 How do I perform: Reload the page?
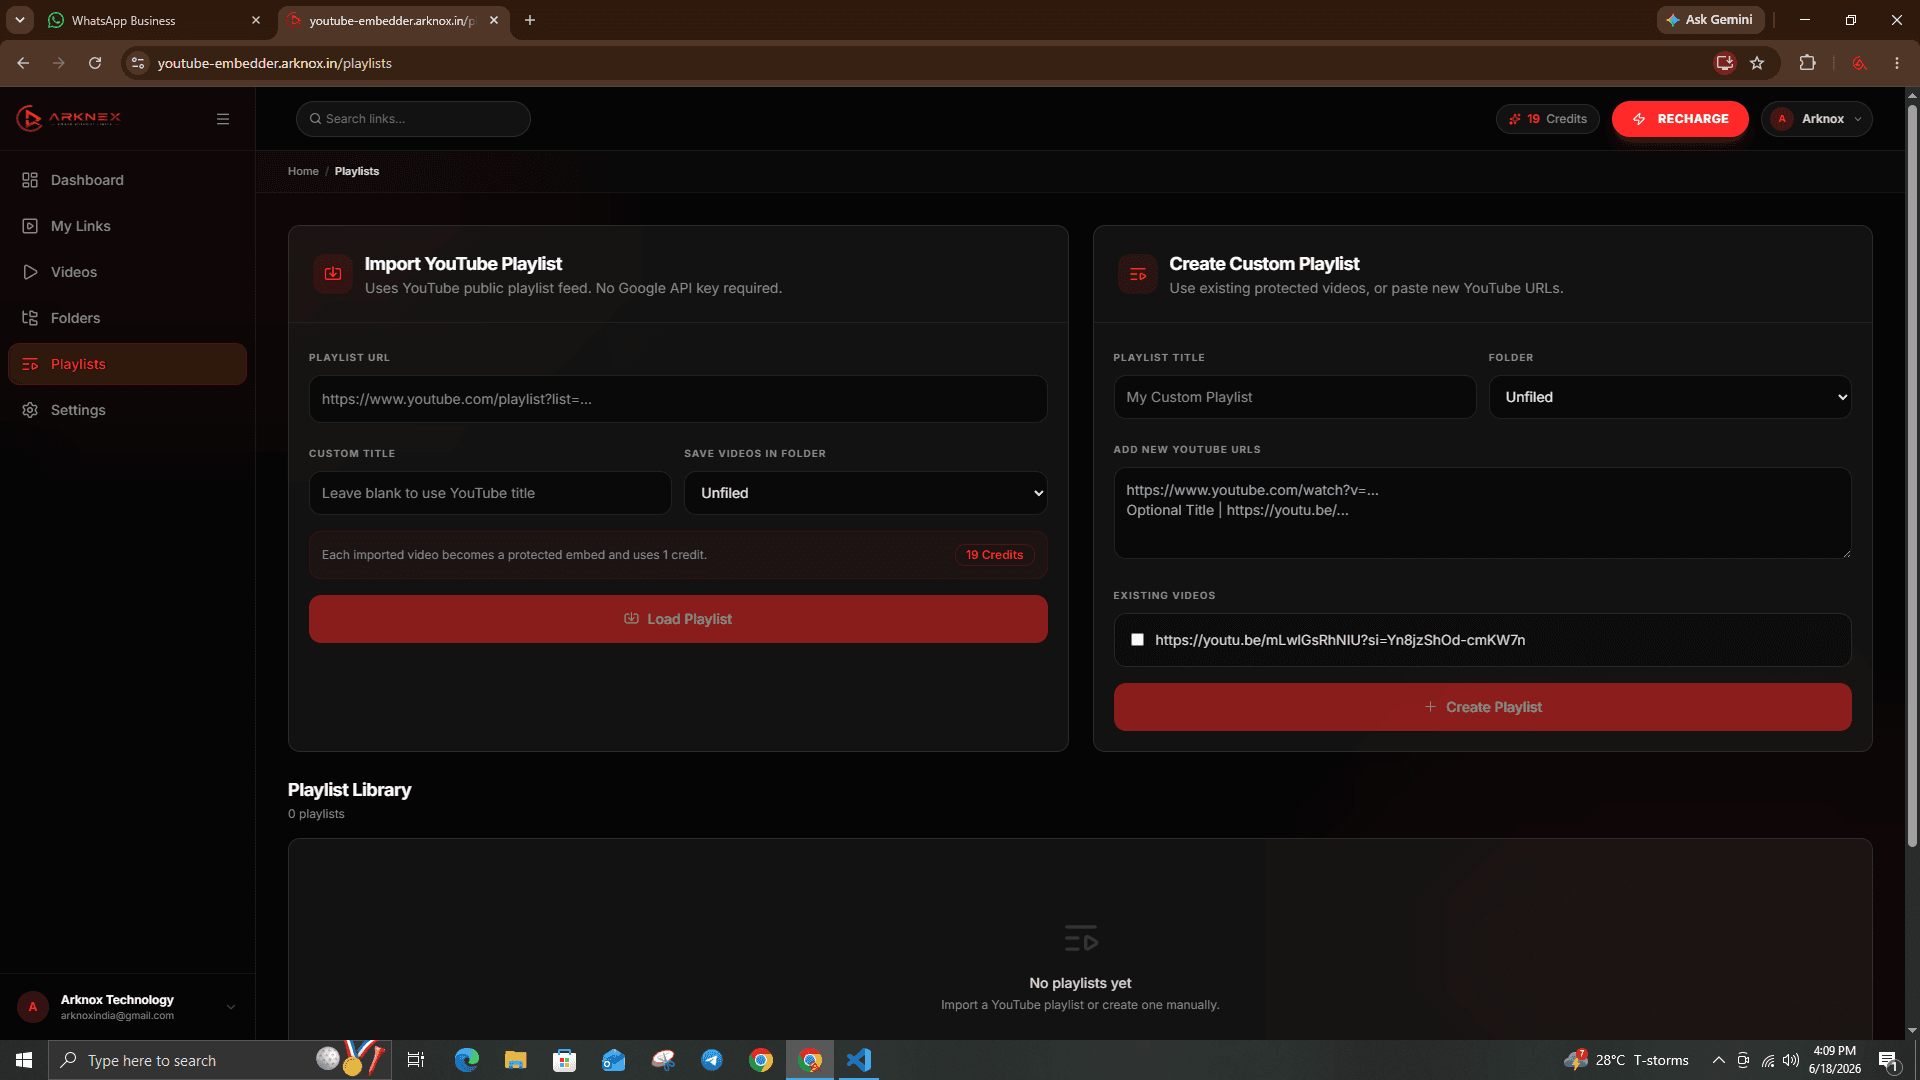click(x=95, y=63)
